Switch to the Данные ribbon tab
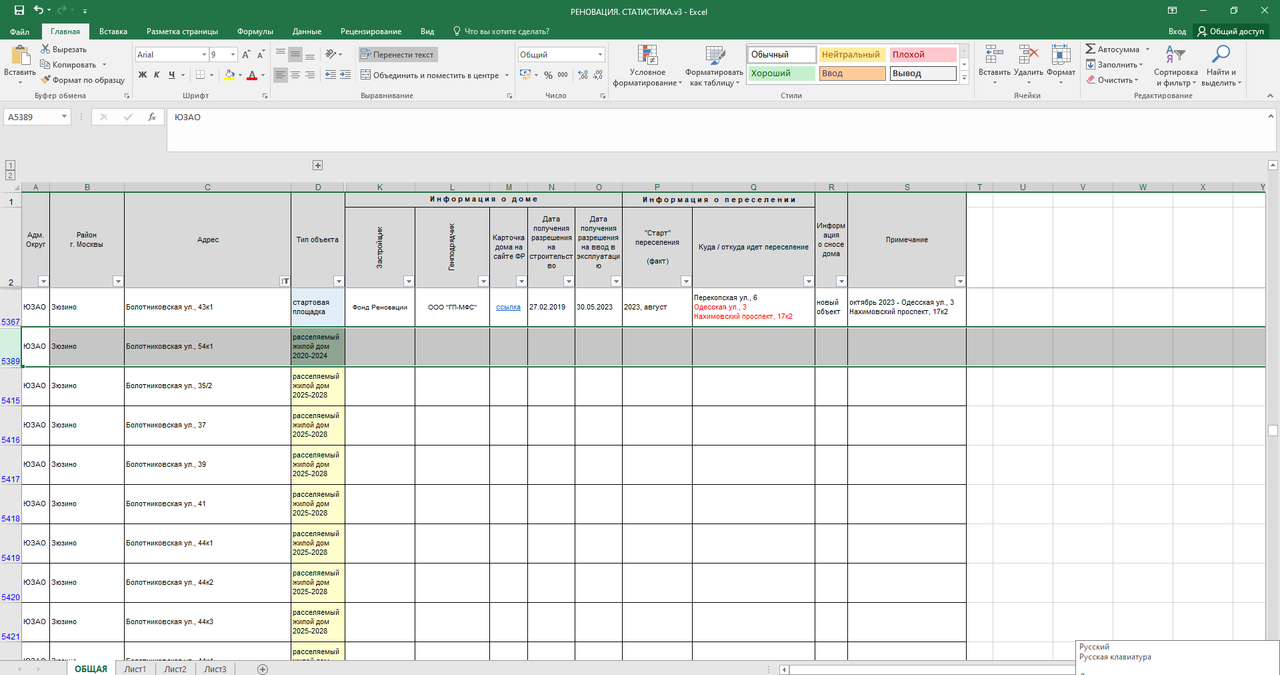 click(x=307, y=31)
